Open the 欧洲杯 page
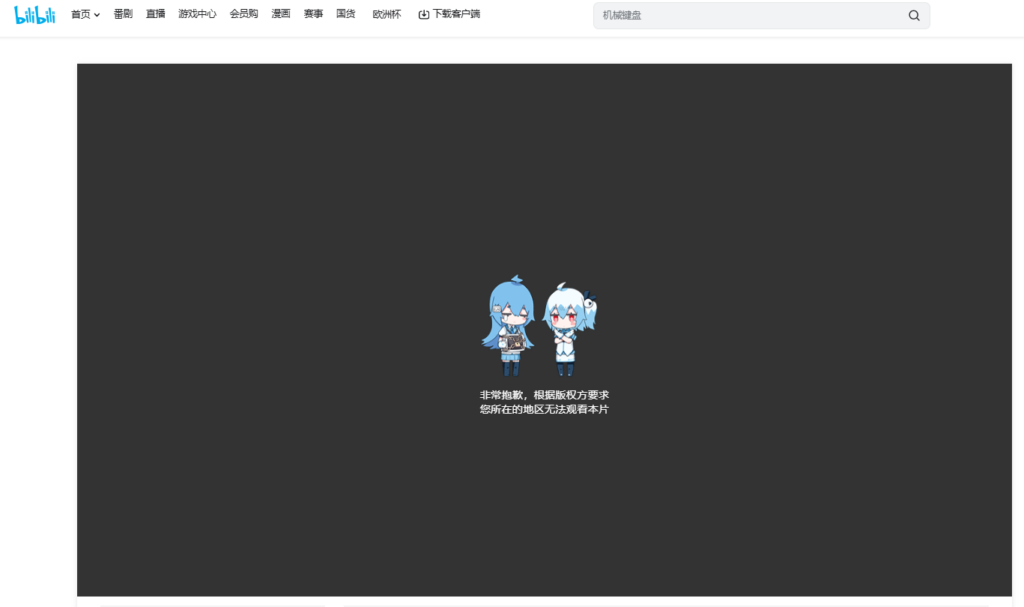 [x=386, y=15]
